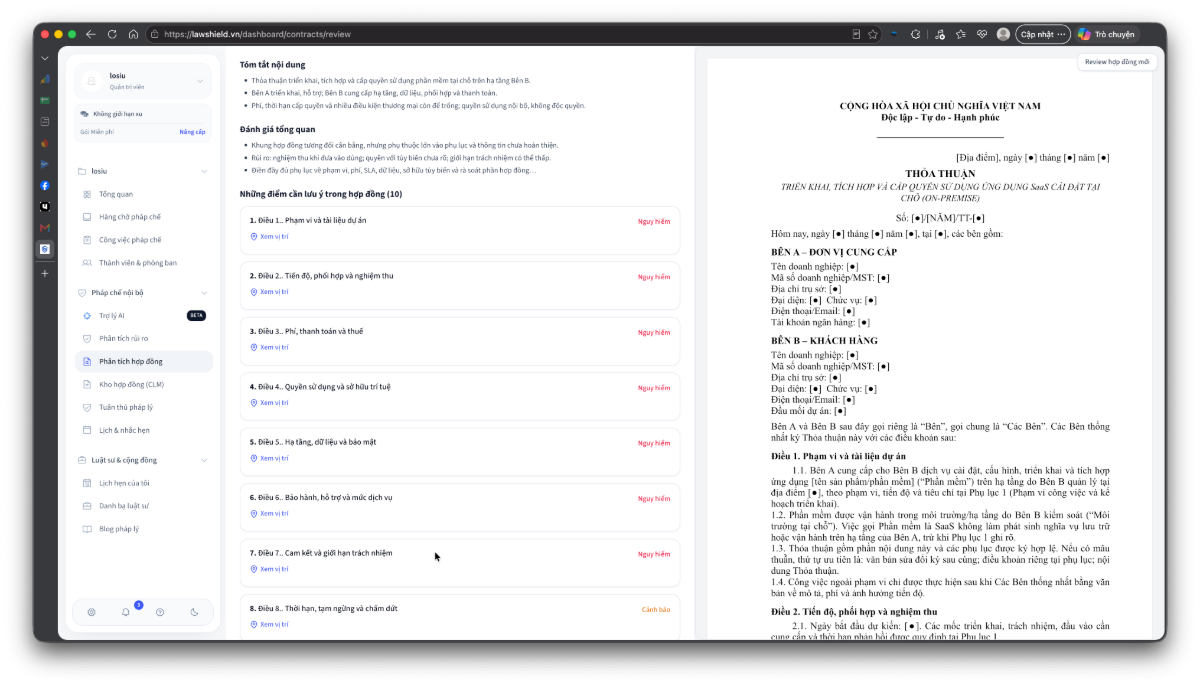This screenshot has height=686, width=1200.
Task: Open Hàng chờ pháp chế in the sidebar
Action: coord(143,217)
